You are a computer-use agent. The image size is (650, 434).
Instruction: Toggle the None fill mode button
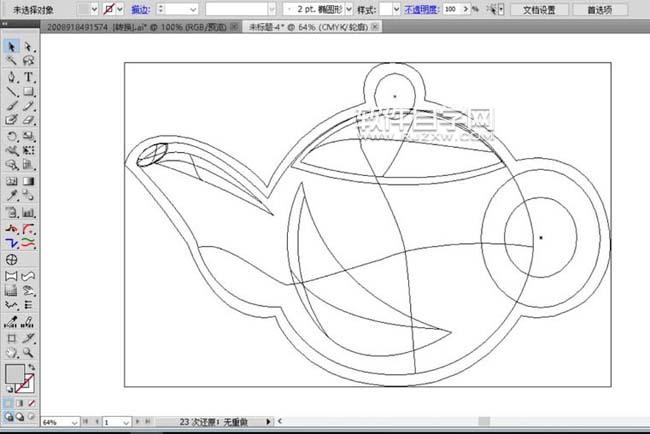pyautogui.click(x=32, y=403)
